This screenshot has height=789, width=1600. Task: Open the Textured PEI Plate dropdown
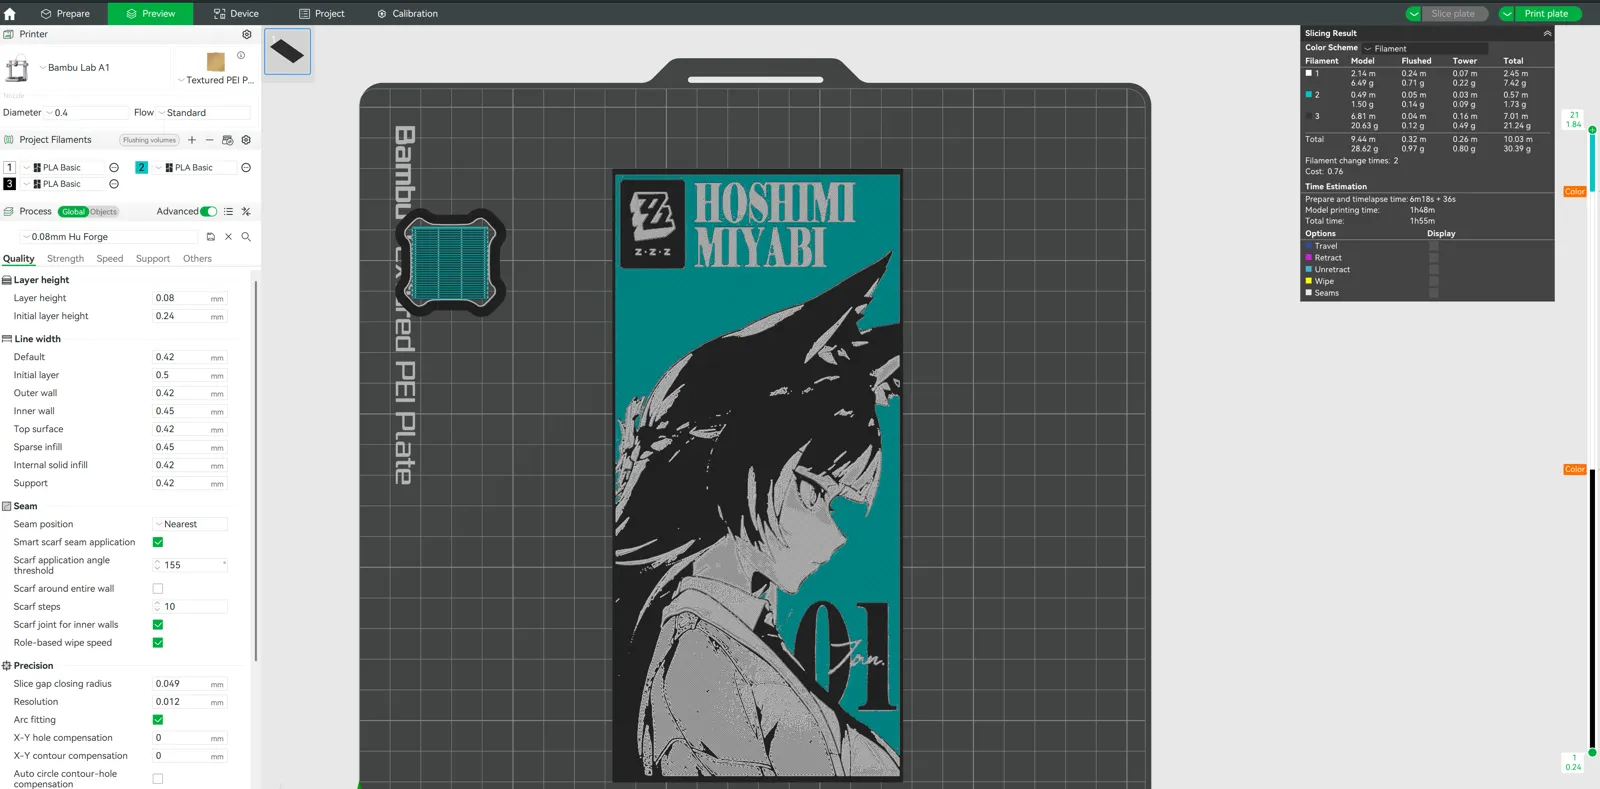[216, 80]
